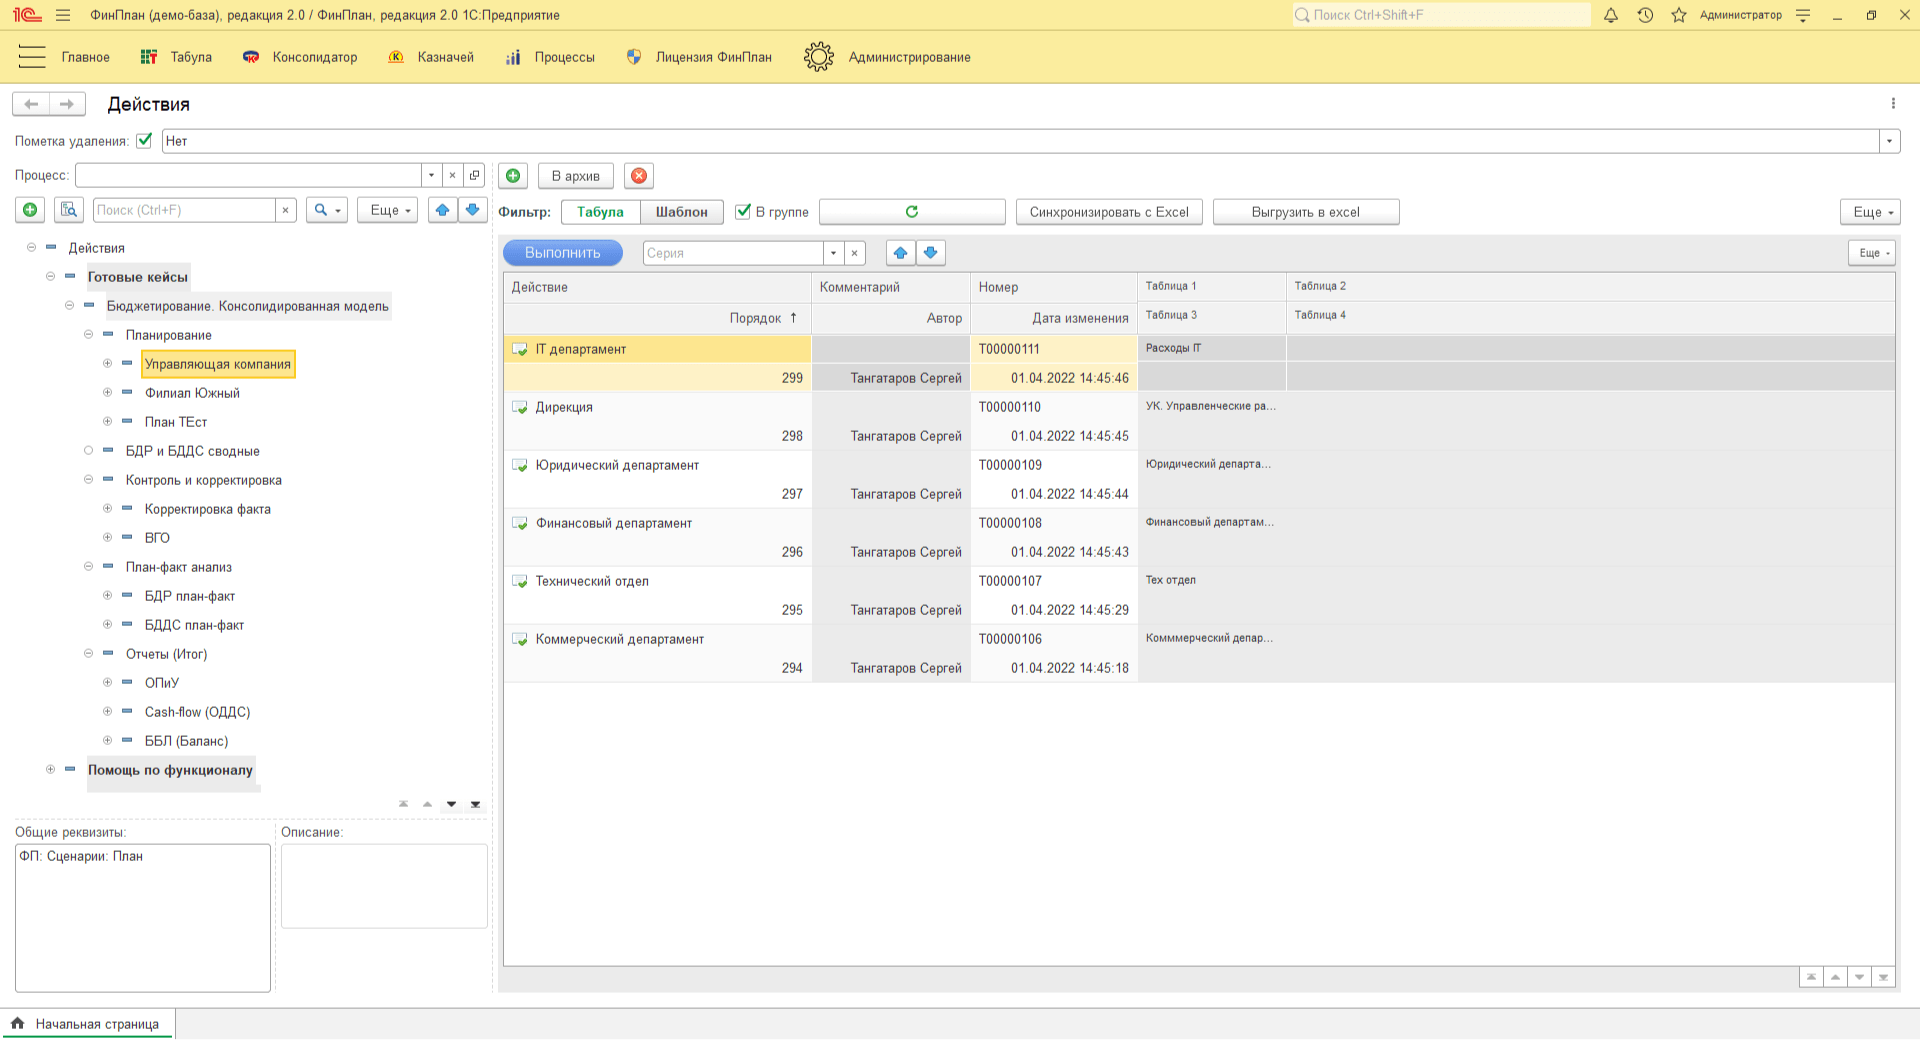This screenshot has width=1920, height=1040.
Task: Collapse the Планирование tree branch
Action: coord(88,335)
